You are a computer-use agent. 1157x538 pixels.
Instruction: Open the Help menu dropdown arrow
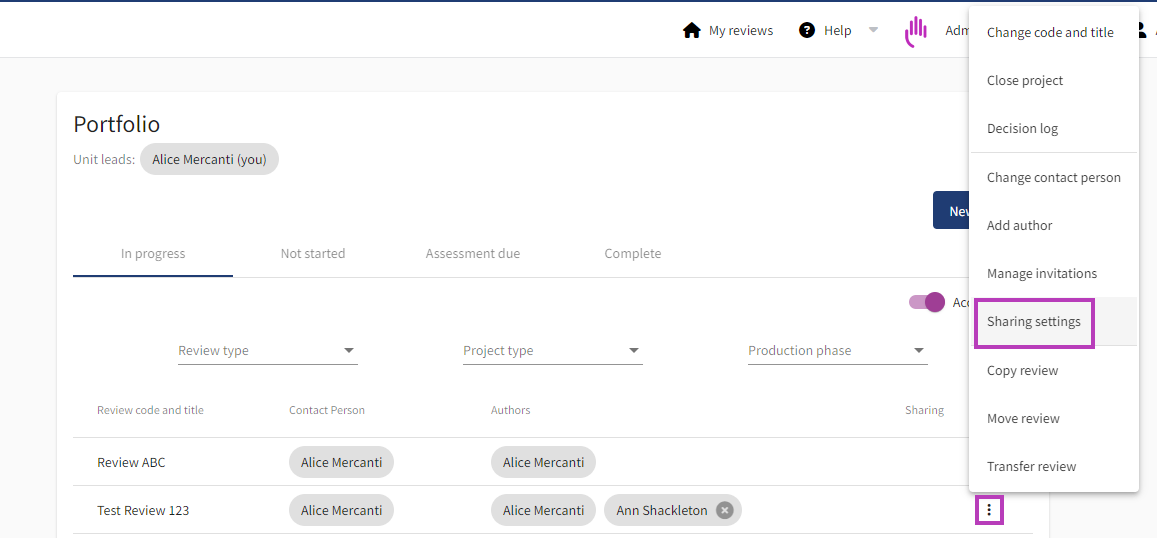pos(873,30)
